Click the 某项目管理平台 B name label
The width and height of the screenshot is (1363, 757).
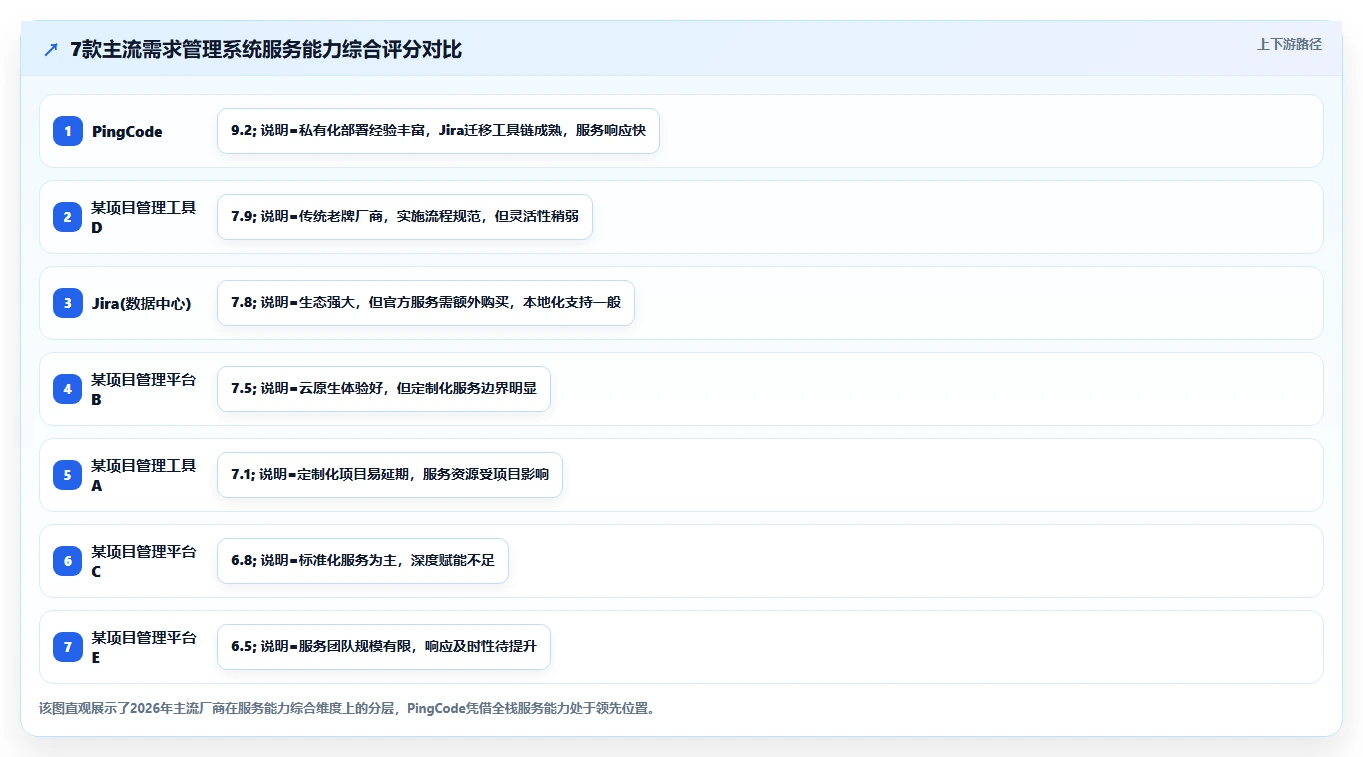tap(144, 389)
